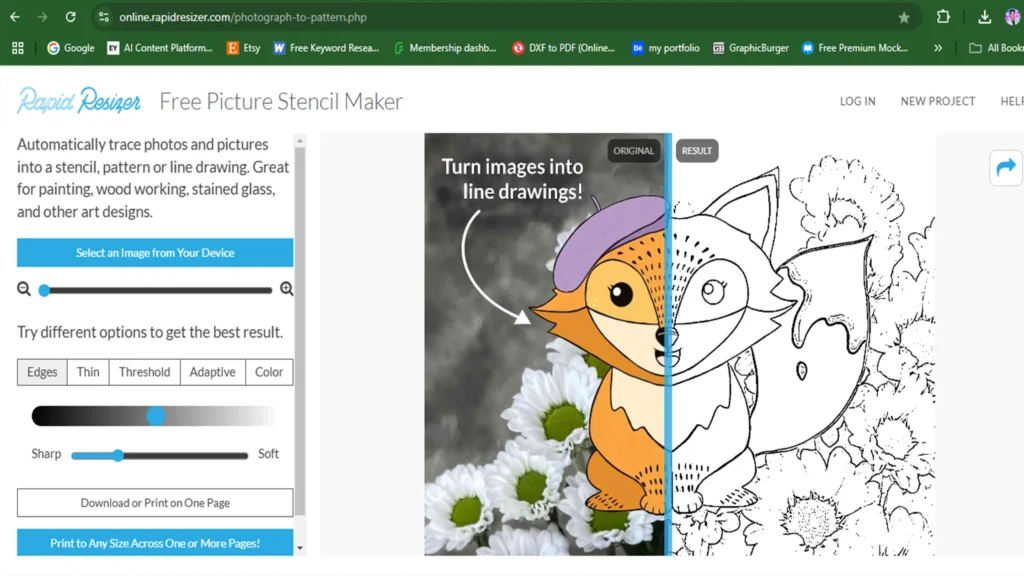Switch to the Thin tracing mode
The image size is (1024, 576).
88,372
